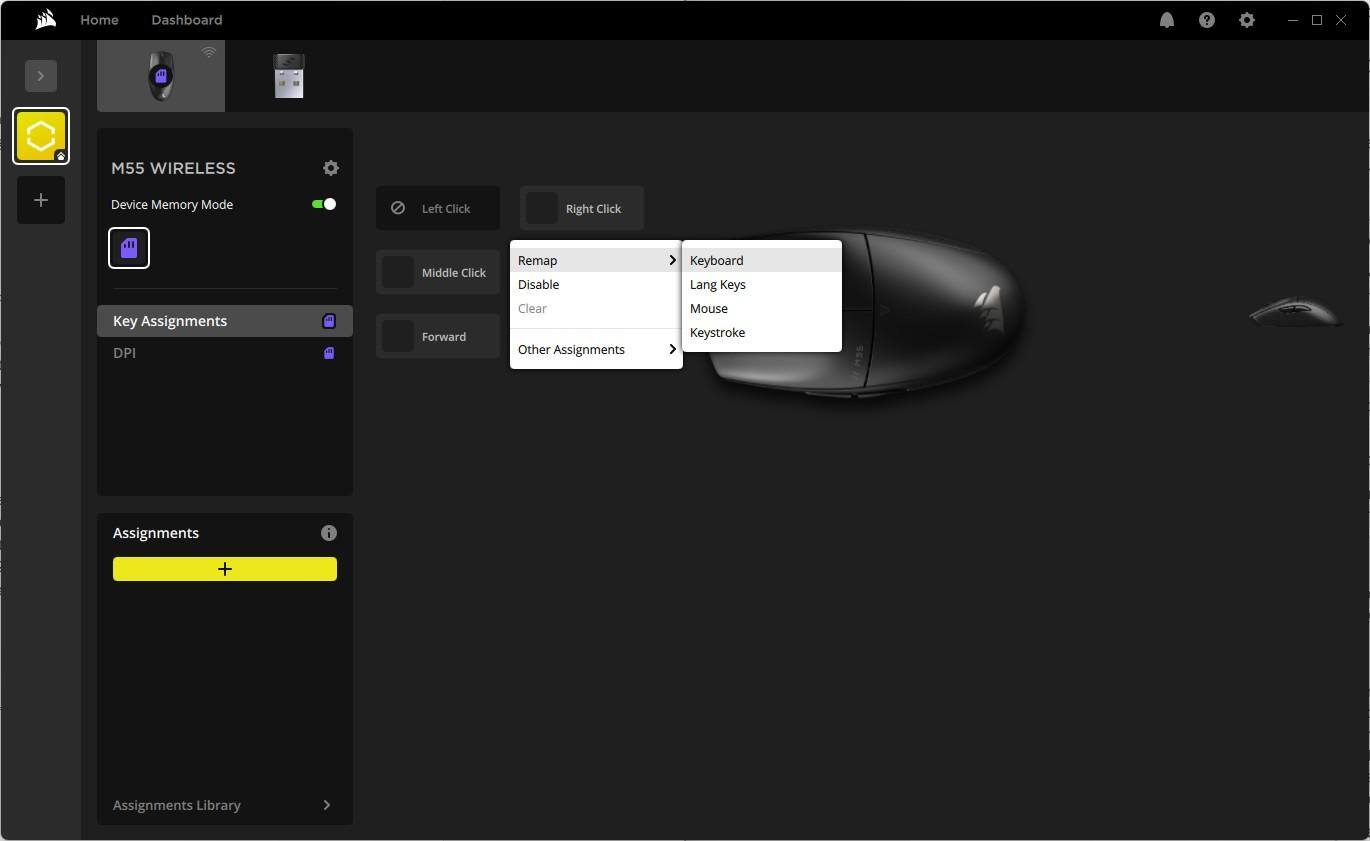Open the global settings gear icon
The width and height of the screenshot is (1370, 841).
coord(1246,20)
